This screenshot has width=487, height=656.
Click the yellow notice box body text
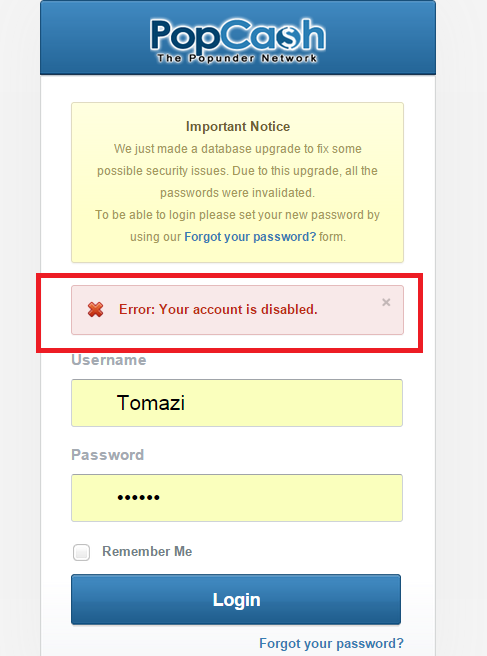237,193
